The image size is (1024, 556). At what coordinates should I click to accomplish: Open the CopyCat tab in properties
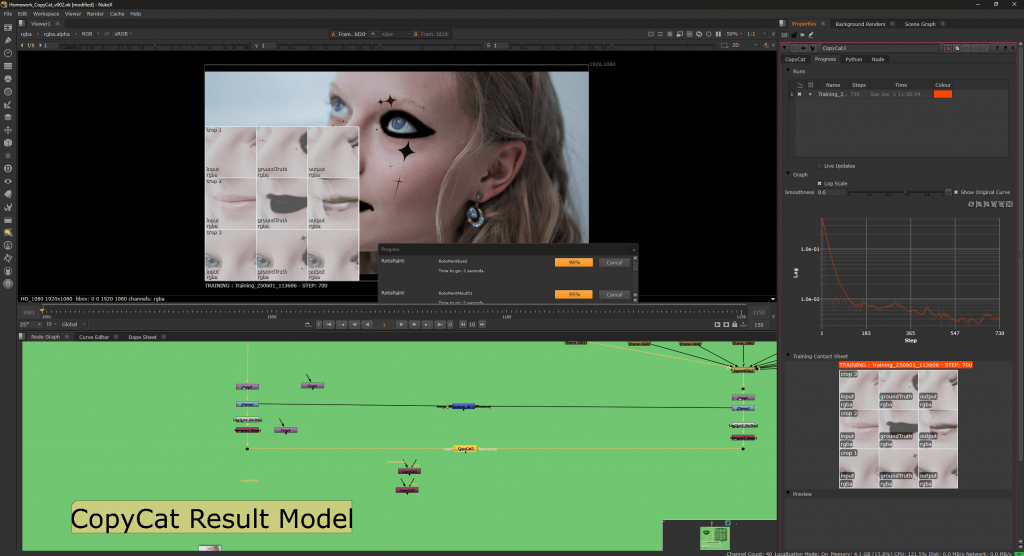click(795, 59)
